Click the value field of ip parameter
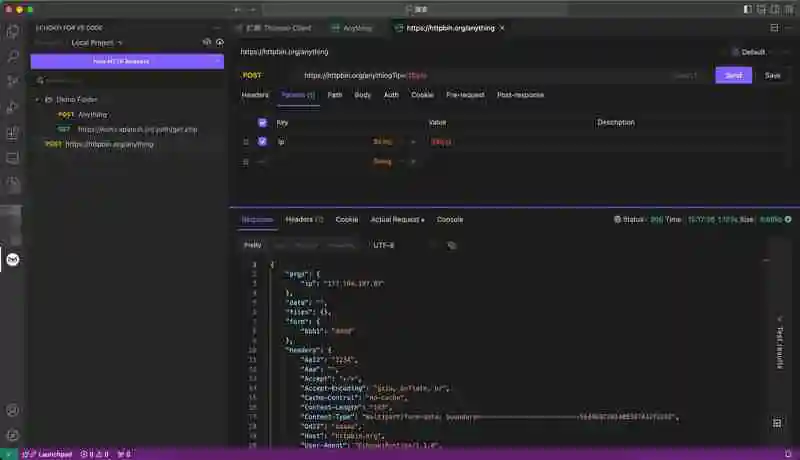The image size is (800, 460). [510, 142]
